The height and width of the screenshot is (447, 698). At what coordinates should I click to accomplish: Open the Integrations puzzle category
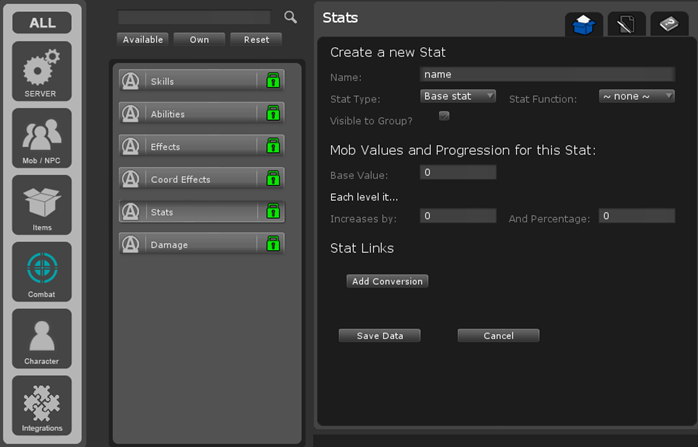pyautogui.click(x=42, y=406)
